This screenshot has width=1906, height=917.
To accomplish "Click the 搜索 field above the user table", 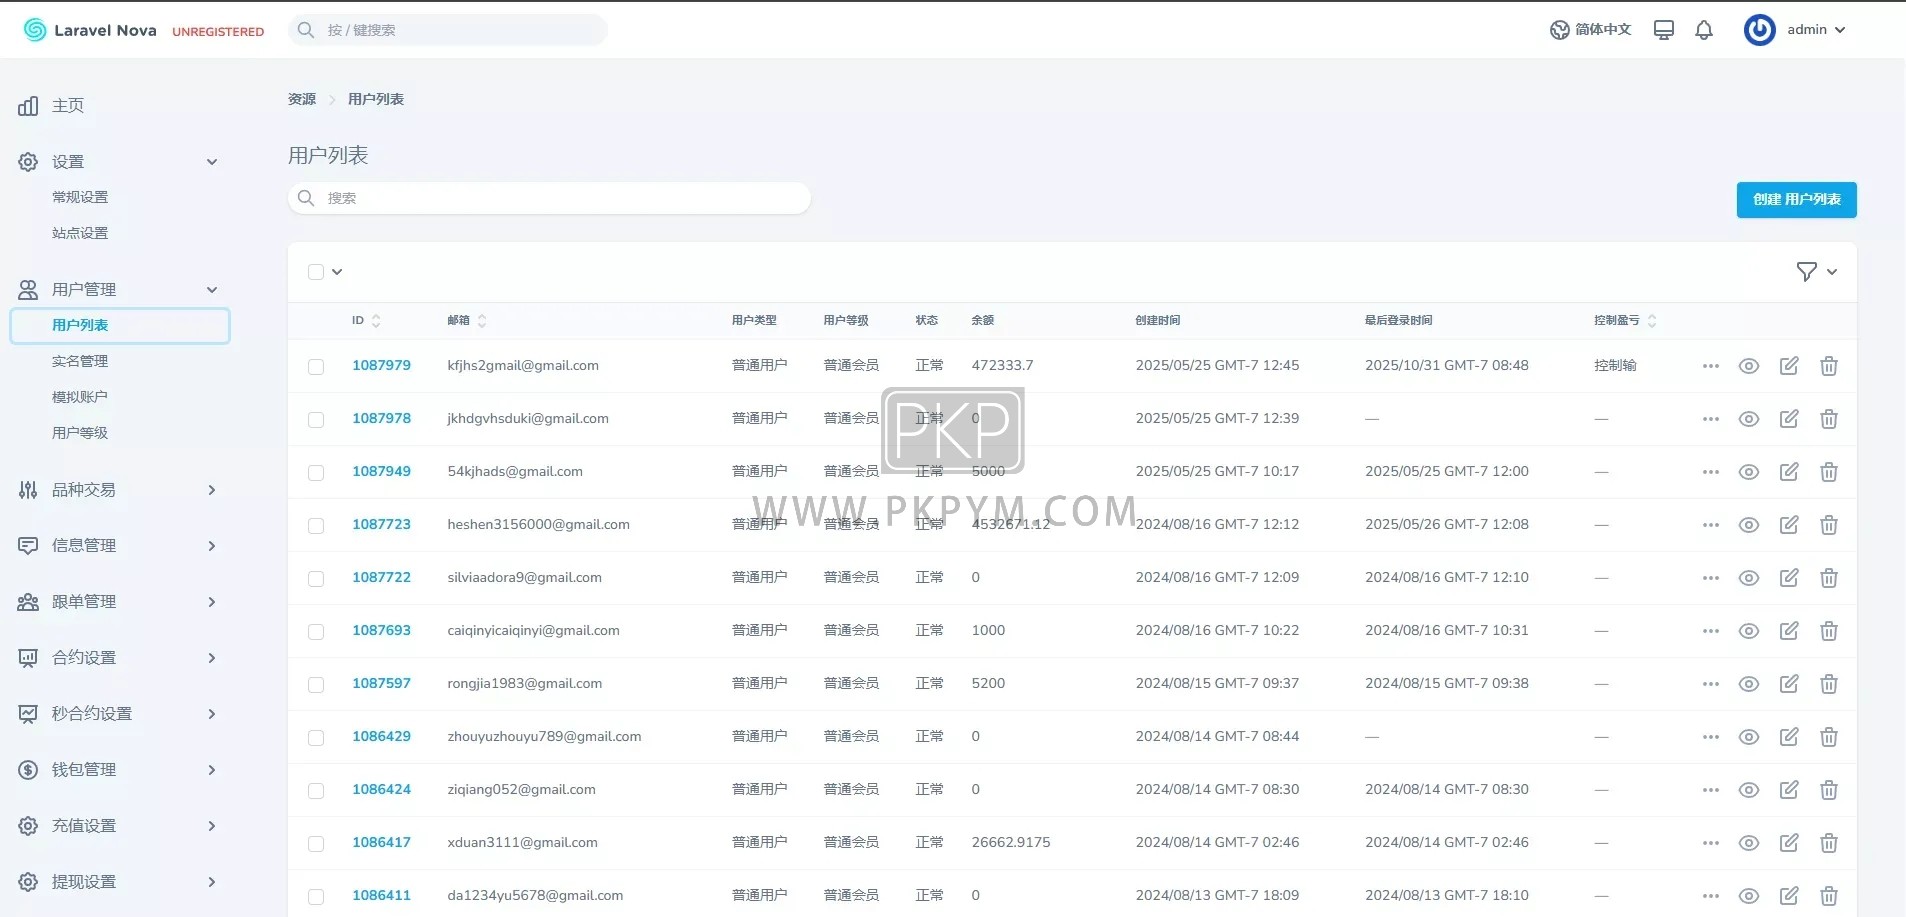I will [x=549, y=198].
